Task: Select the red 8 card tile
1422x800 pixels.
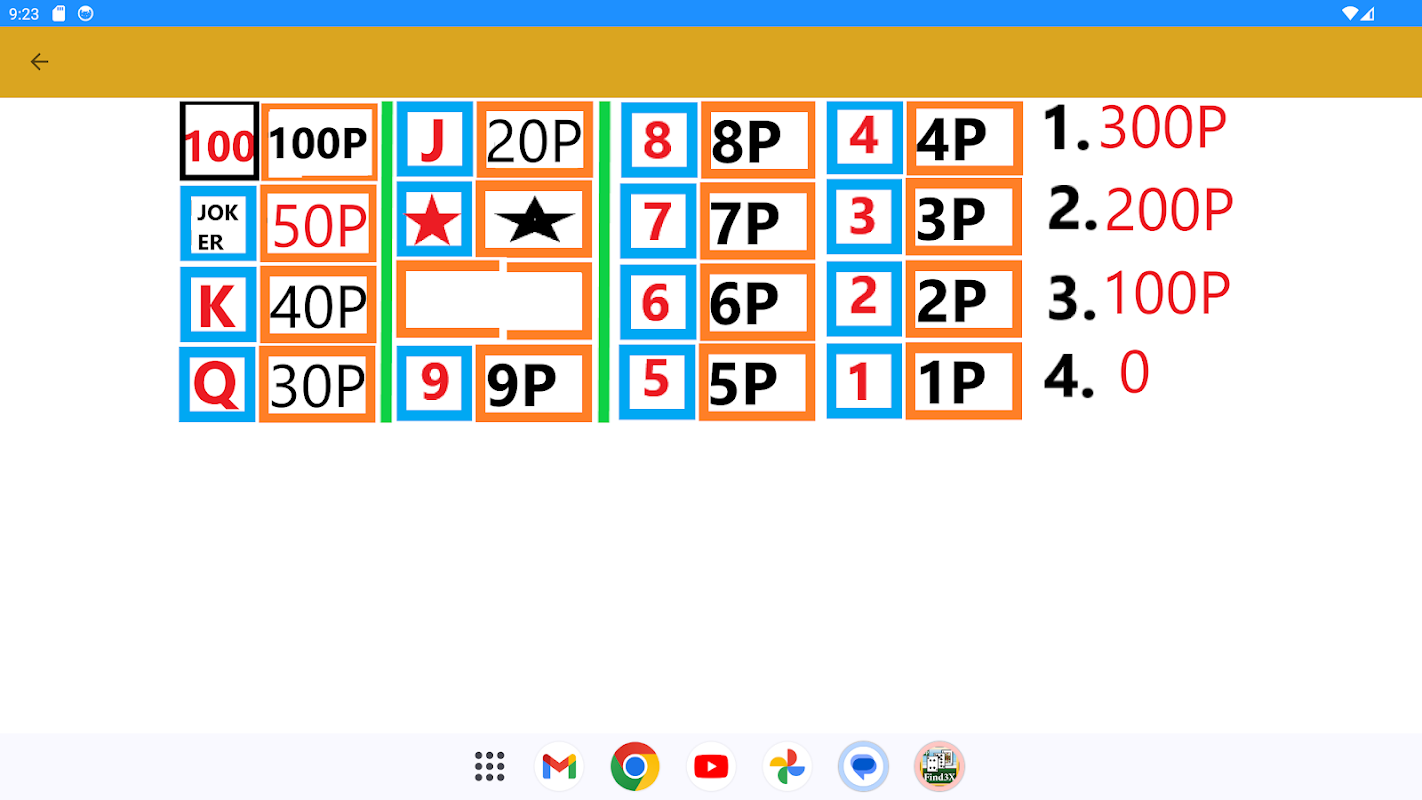Action: (x=659, y=140)
